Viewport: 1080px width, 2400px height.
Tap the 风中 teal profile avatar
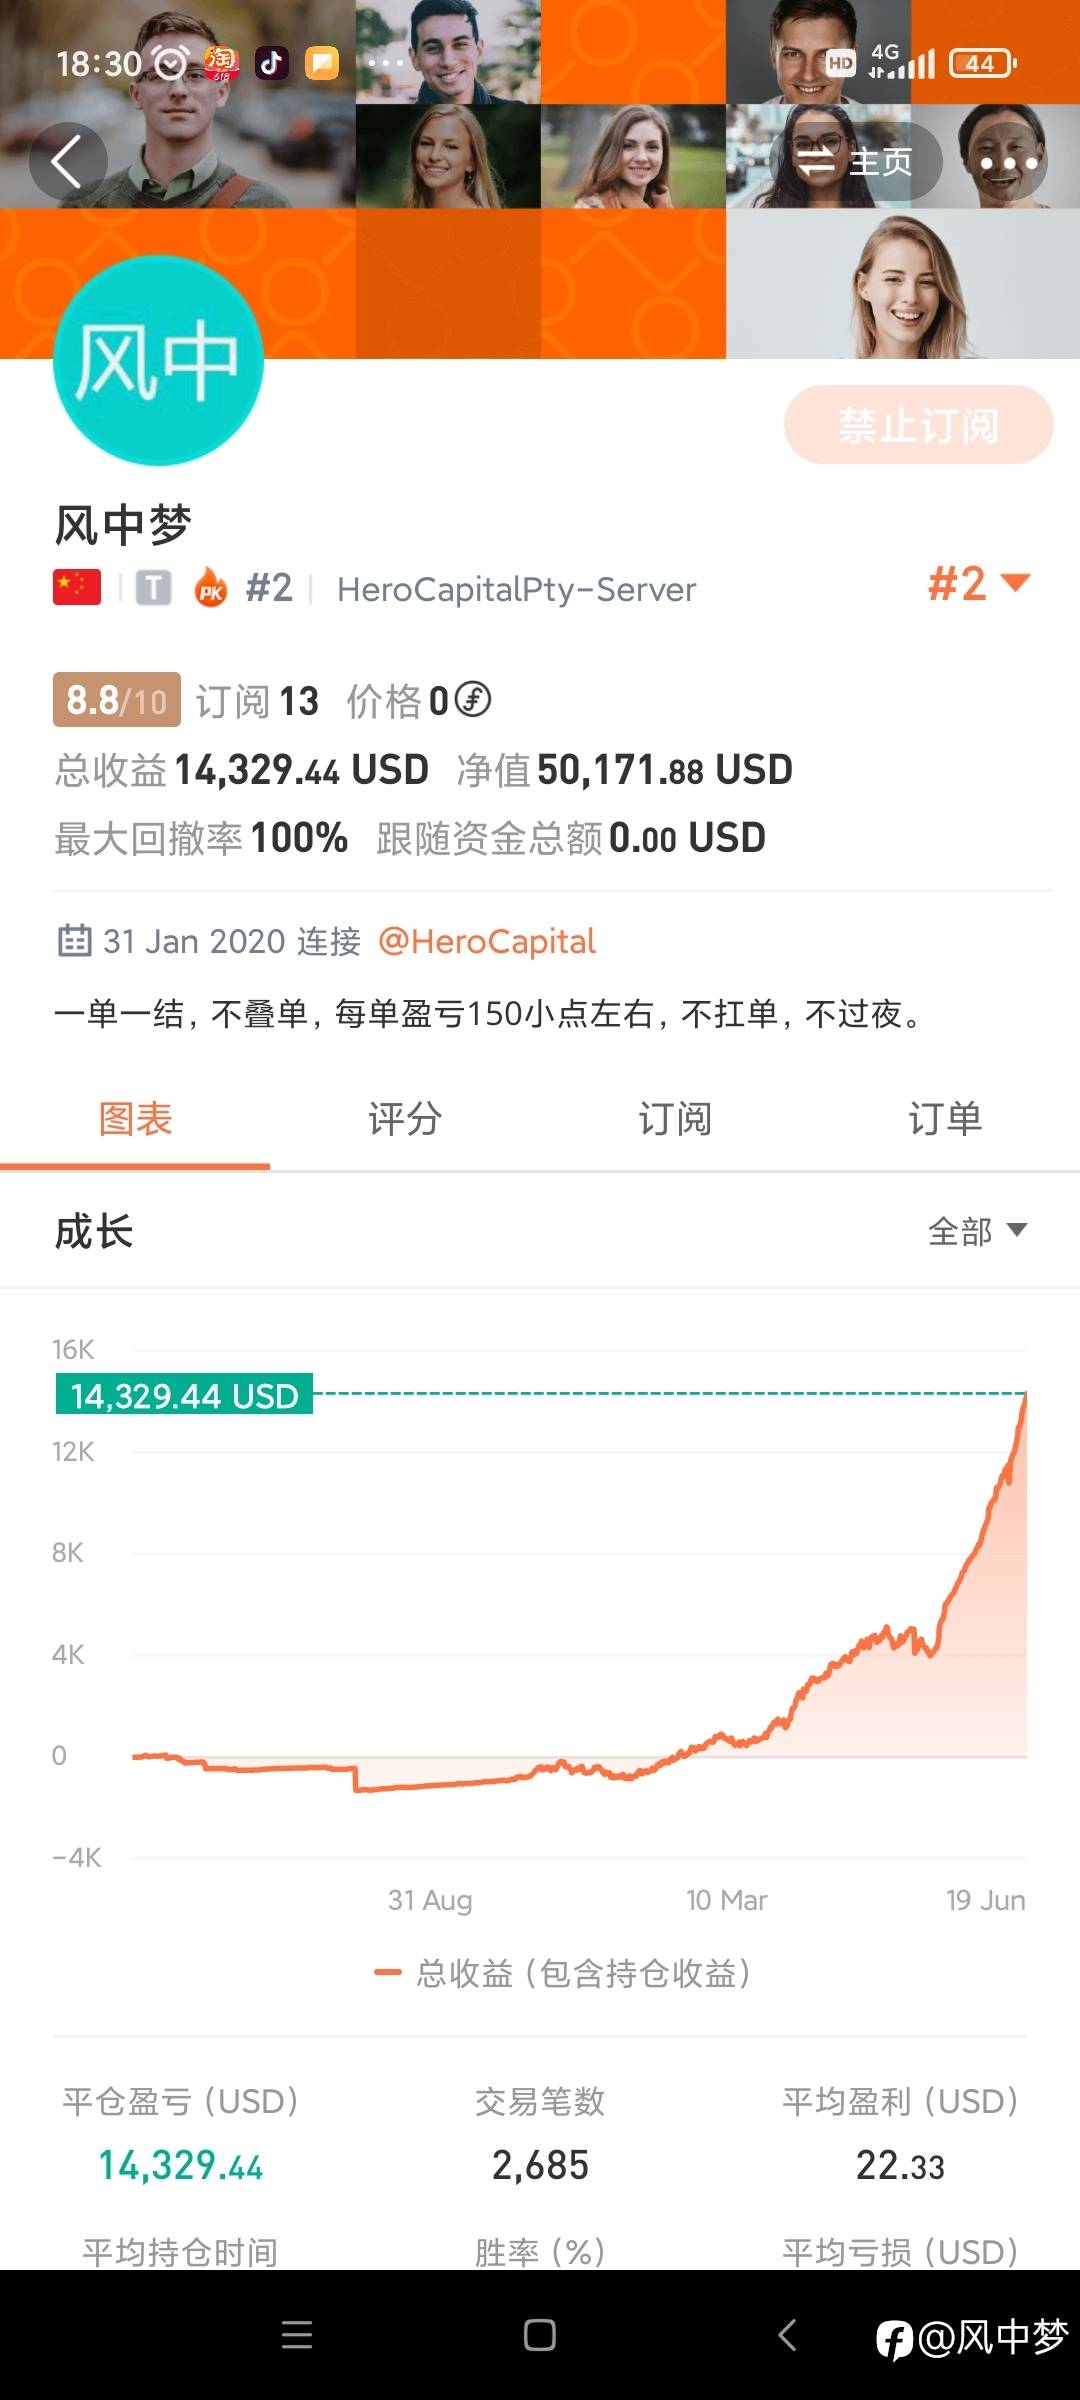click(x=158, y=361)
